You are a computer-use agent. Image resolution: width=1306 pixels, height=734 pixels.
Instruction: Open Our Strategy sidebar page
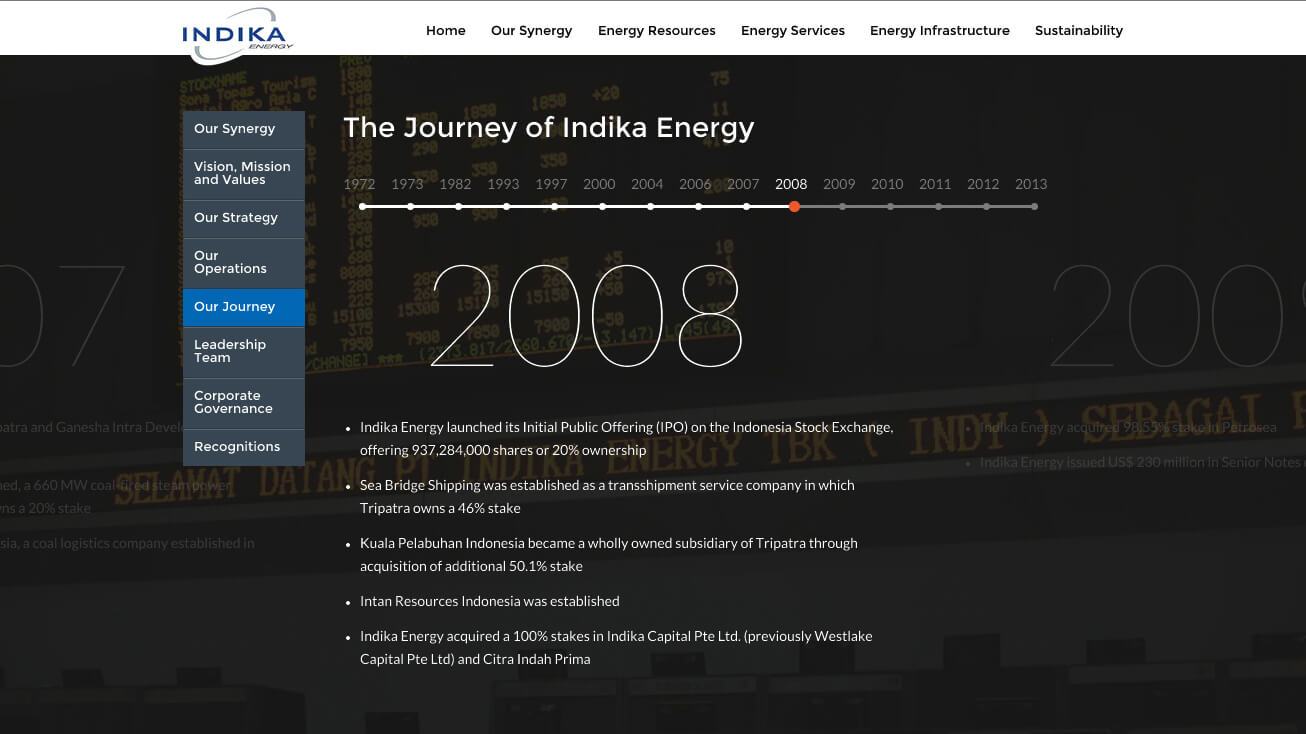tap(244, 218)
